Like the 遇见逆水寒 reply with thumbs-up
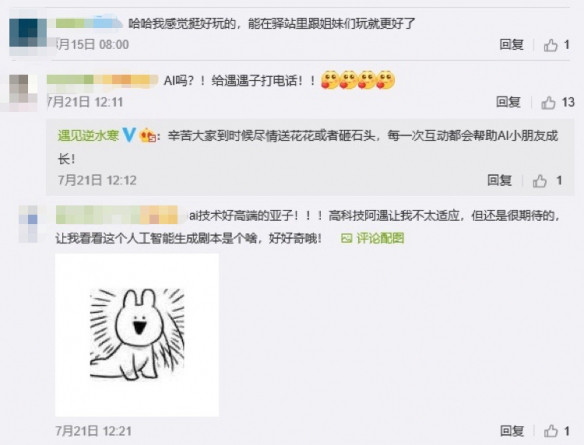Screen dimensions: 584x445 pos(540,181)
